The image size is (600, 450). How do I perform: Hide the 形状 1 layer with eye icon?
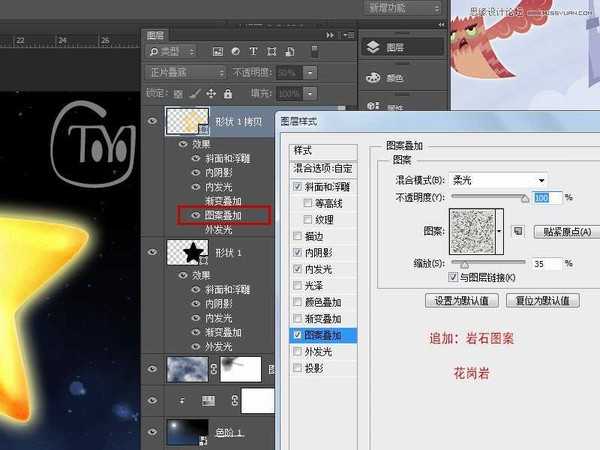[153, 254]
